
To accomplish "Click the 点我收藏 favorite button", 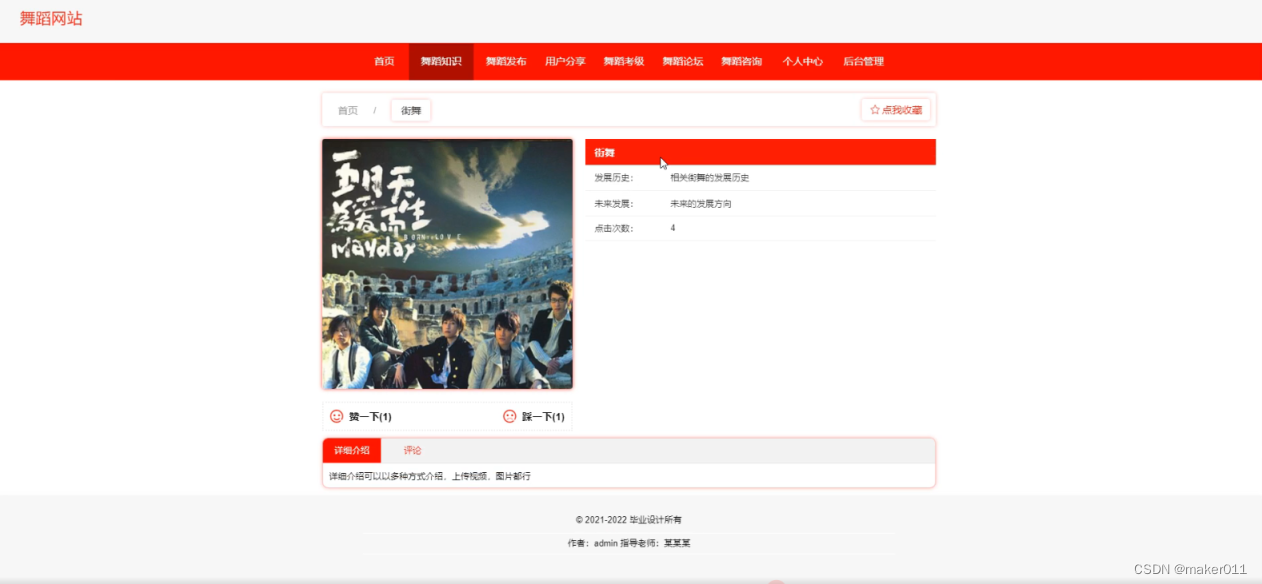I will (x=896, y=110).
